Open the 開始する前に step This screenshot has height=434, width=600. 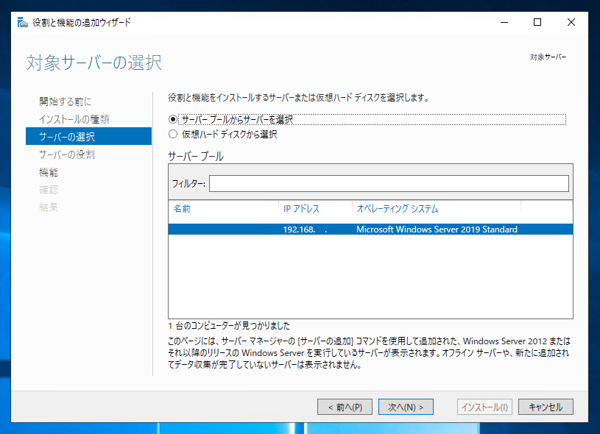click(65, 102)
